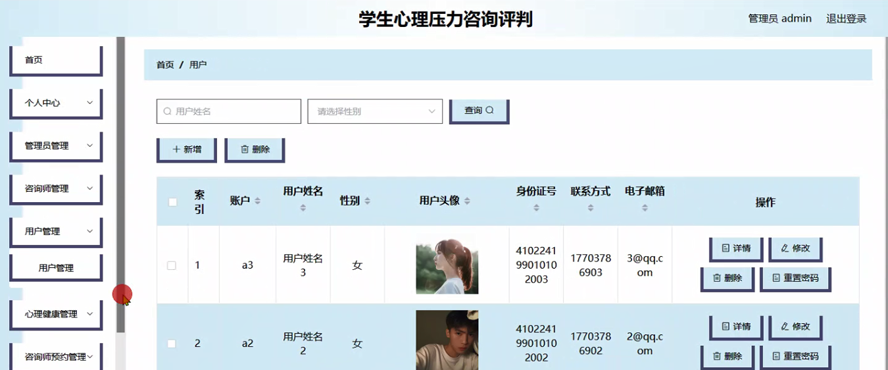888x370 pixels.
Task: Click the plus icon on the 新增 button
Action: [176, 150]
